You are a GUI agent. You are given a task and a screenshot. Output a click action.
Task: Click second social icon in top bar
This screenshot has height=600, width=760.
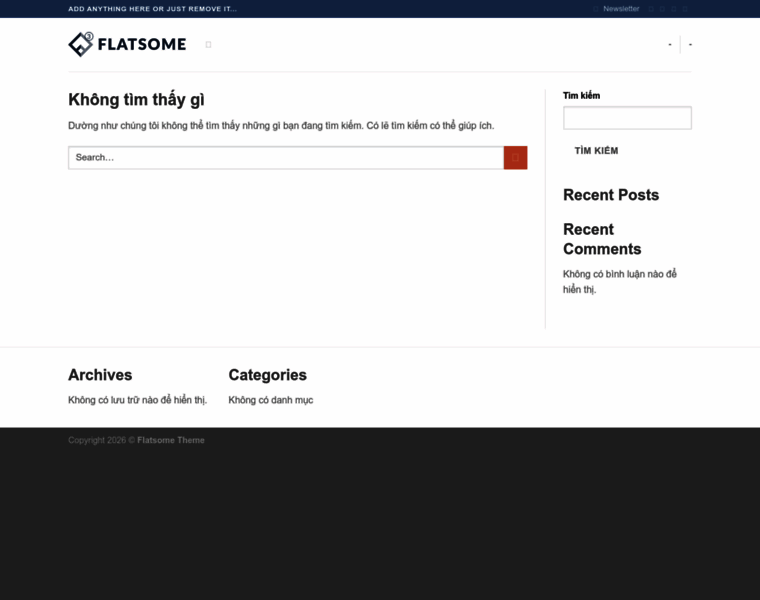coord(663,8)
